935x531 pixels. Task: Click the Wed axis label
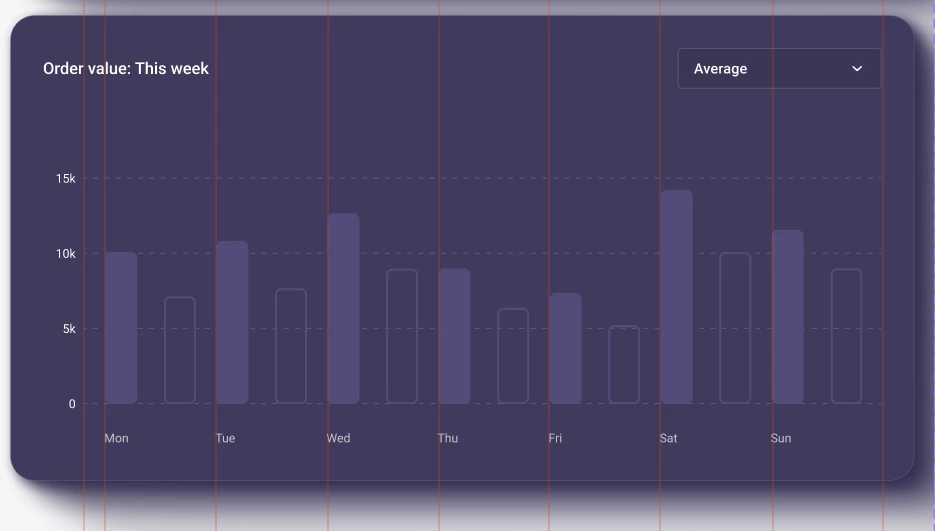[x=339, y=438]
